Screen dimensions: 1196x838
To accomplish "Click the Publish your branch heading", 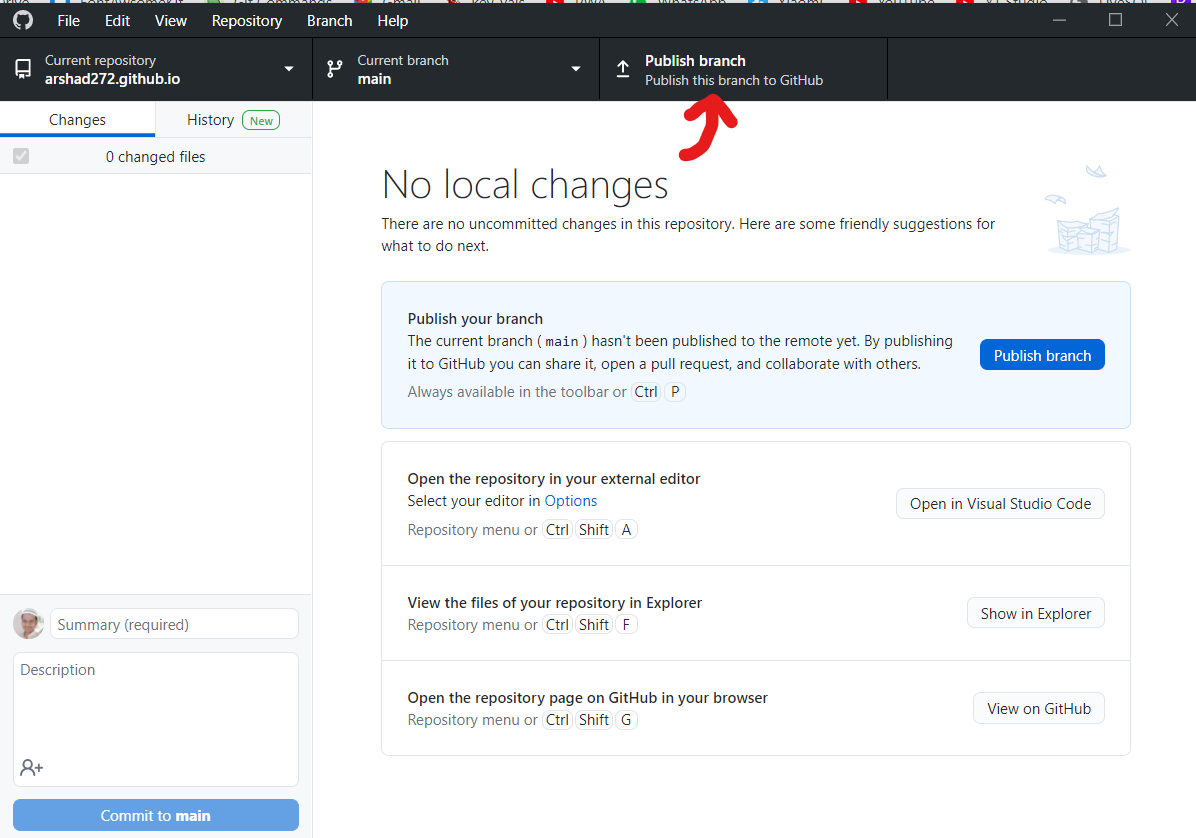I will click(475, 319).
